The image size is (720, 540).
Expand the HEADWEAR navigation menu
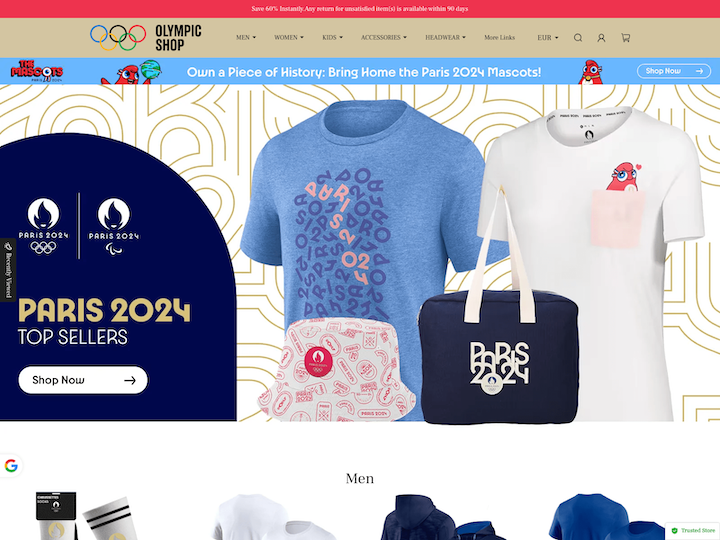(445, 38)
